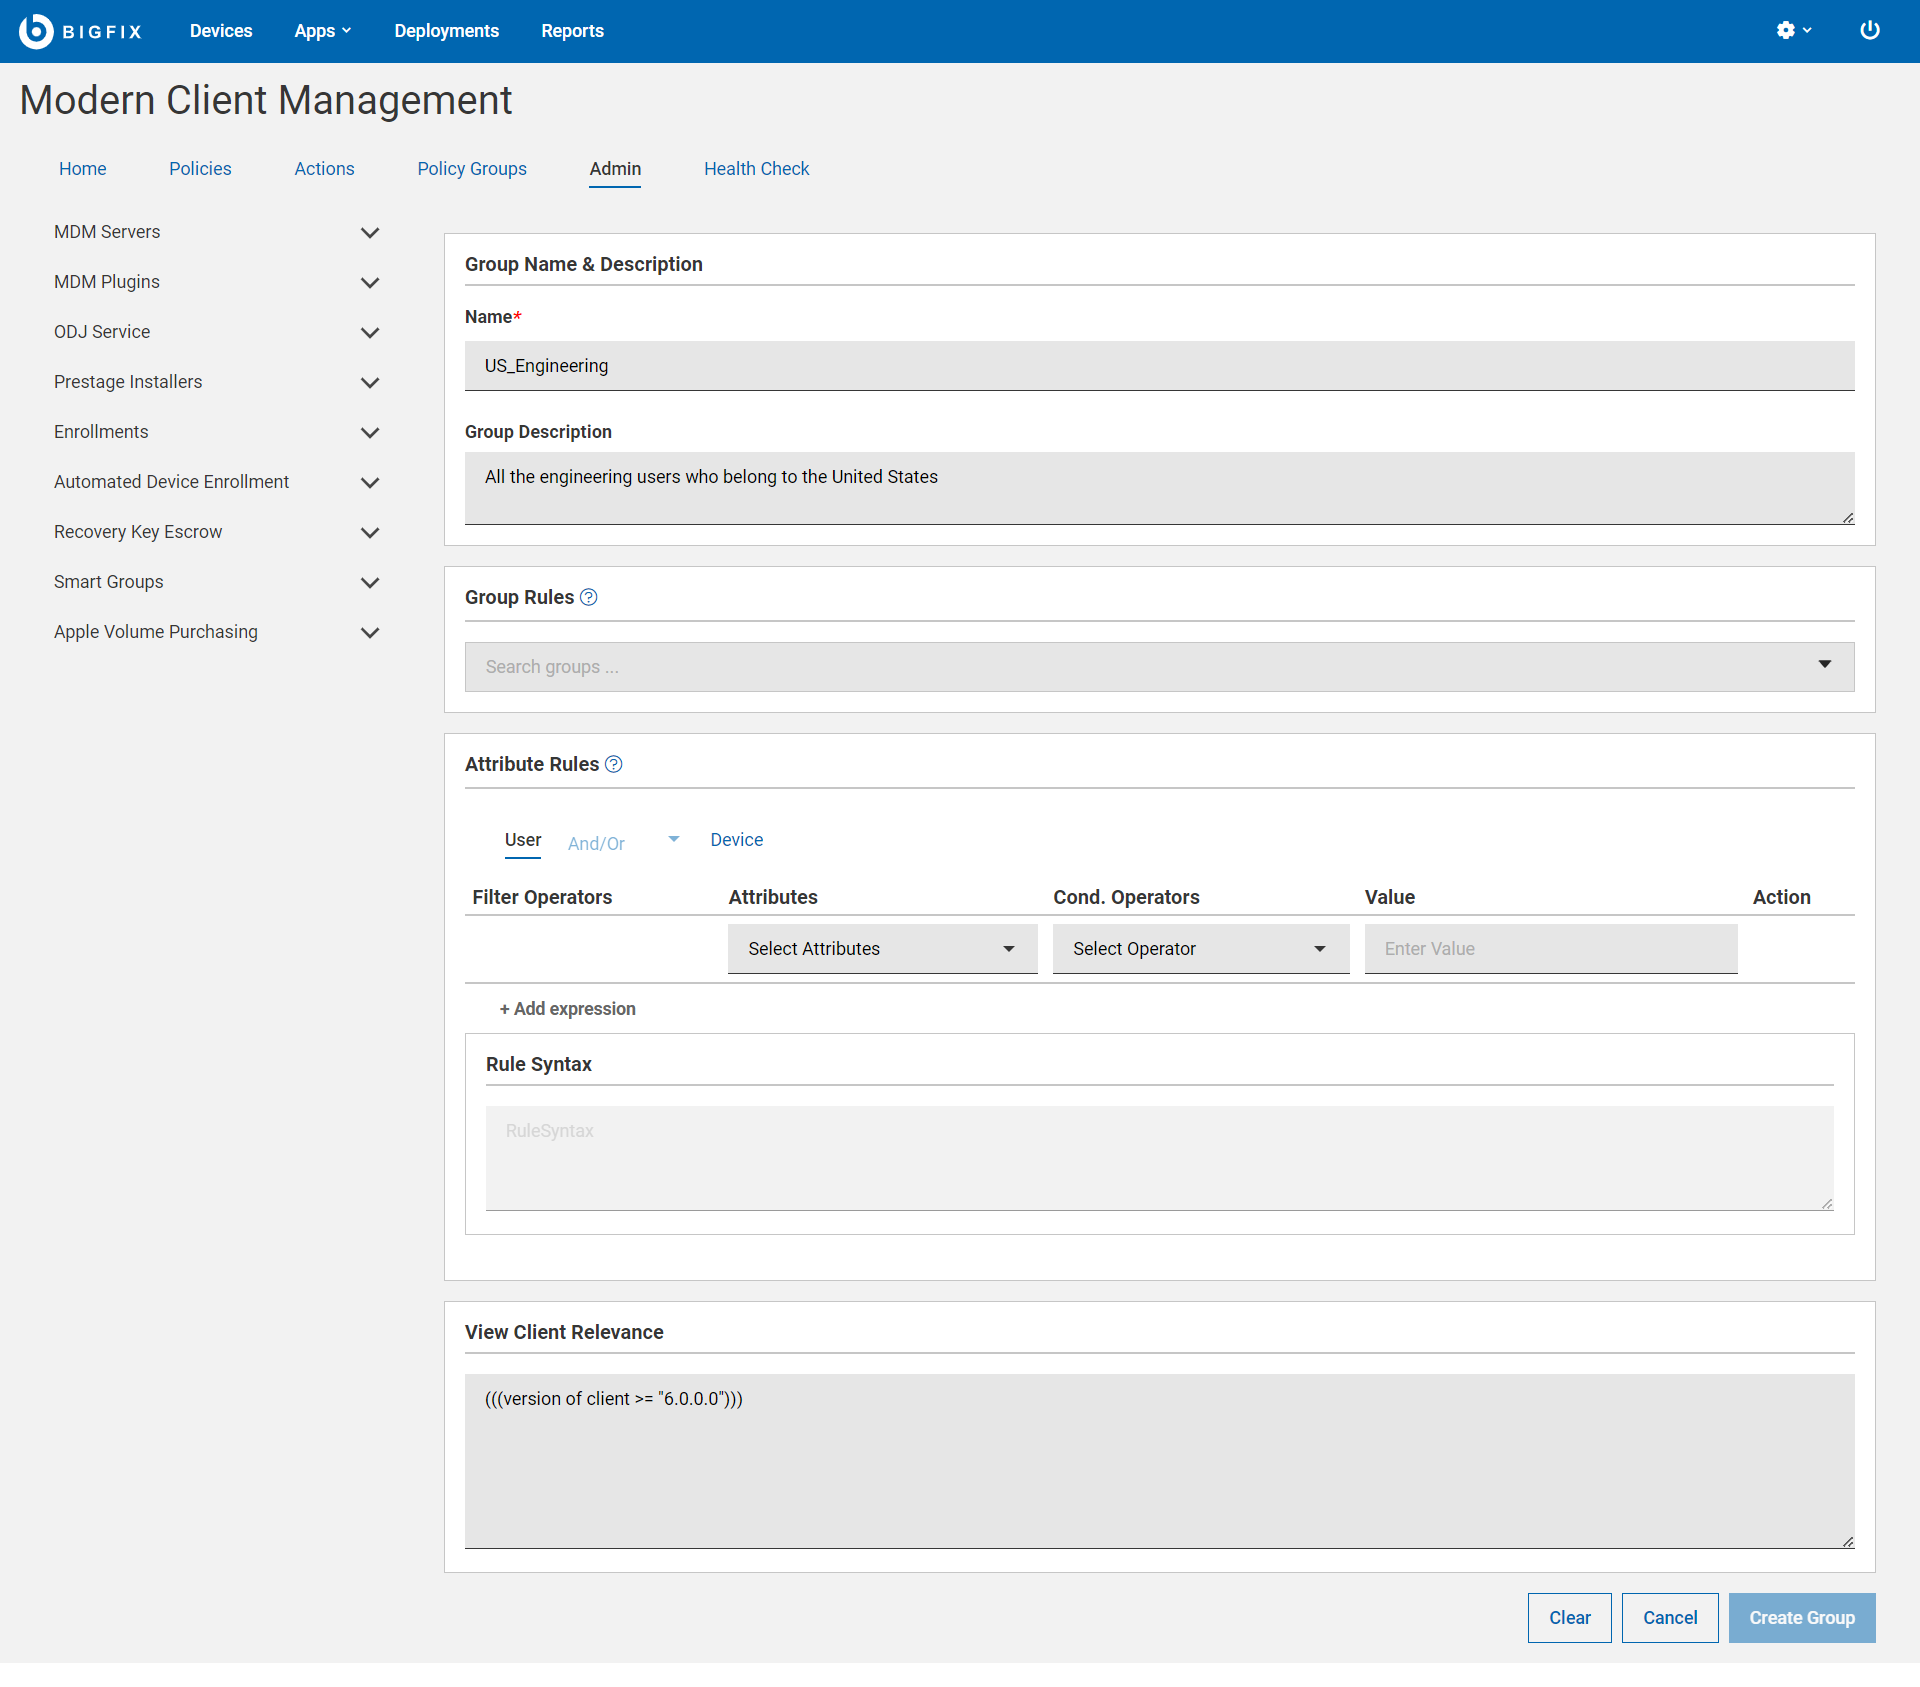Open the Apps menu
This screenshot has width=1920, height=1687.
(322, 31)
